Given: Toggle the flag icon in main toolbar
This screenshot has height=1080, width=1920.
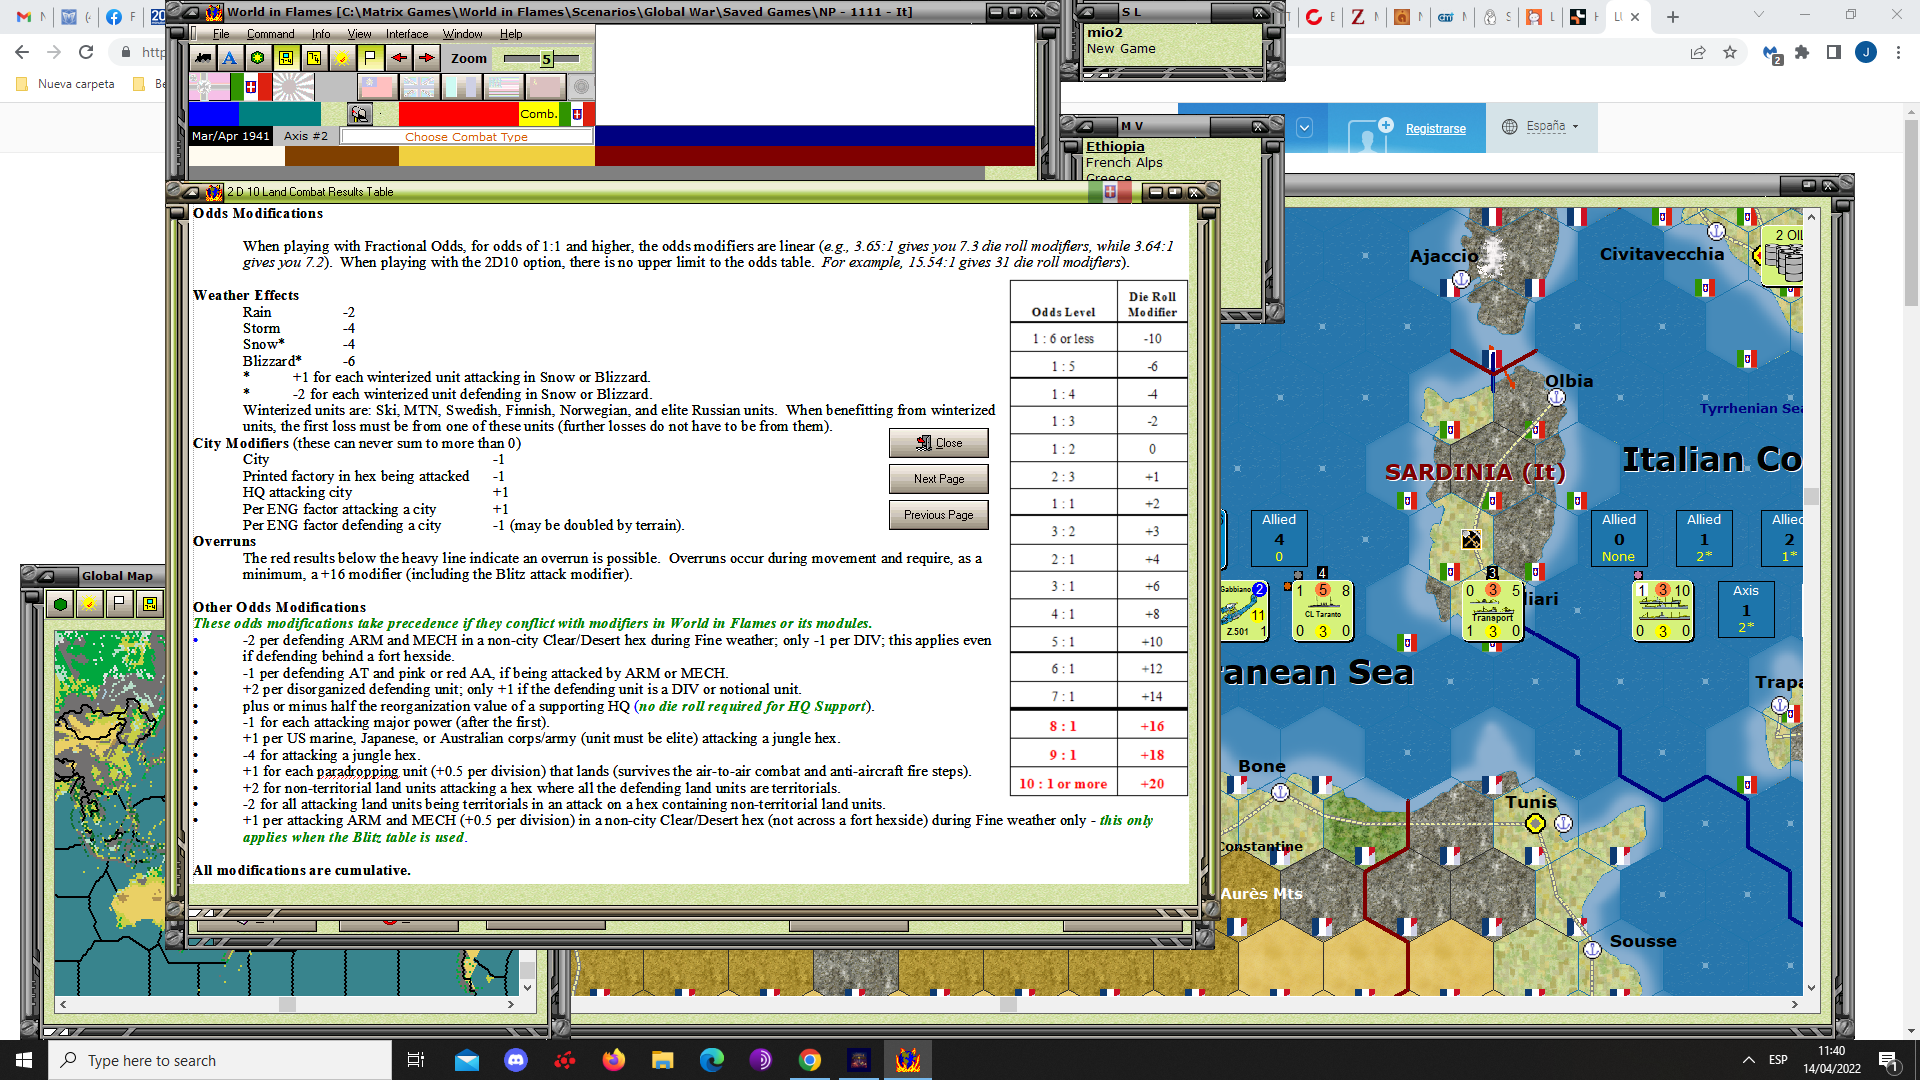Looking at the screenshot, I should click(370, 58).
